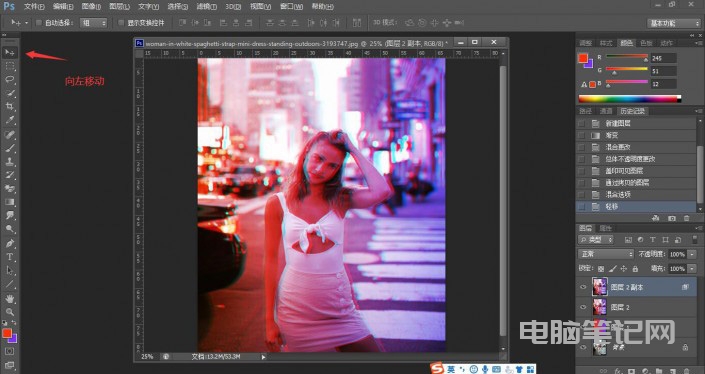Open the 文件 menu

click(x=34, y=7)
